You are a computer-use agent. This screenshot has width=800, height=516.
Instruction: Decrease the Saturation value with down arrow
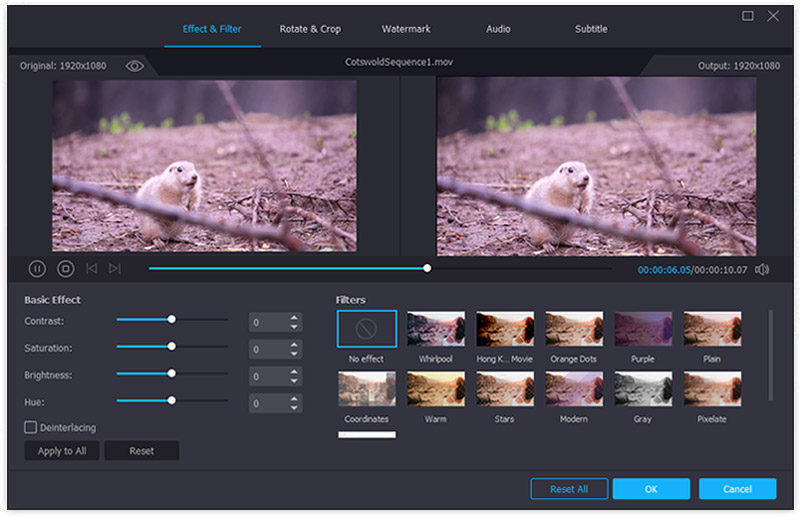click(294, 354)
